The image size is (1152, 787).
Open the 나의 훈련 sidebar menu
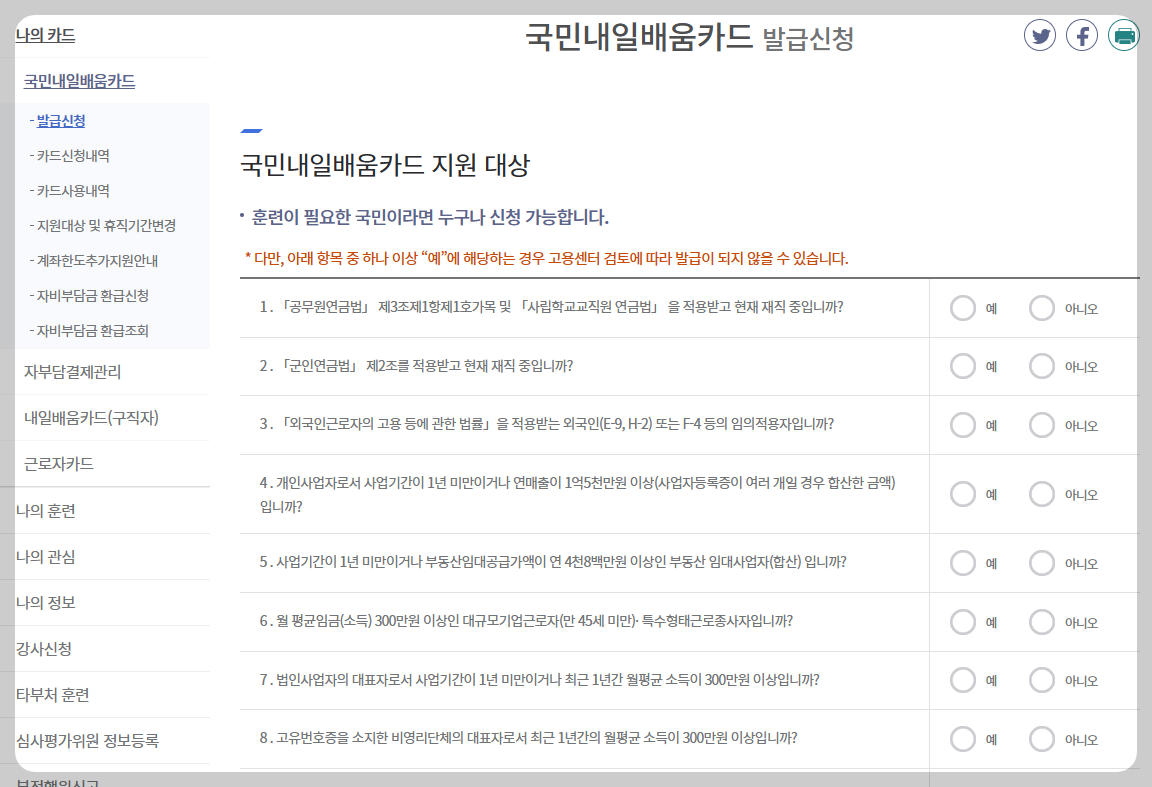click(x=46, y=511)
